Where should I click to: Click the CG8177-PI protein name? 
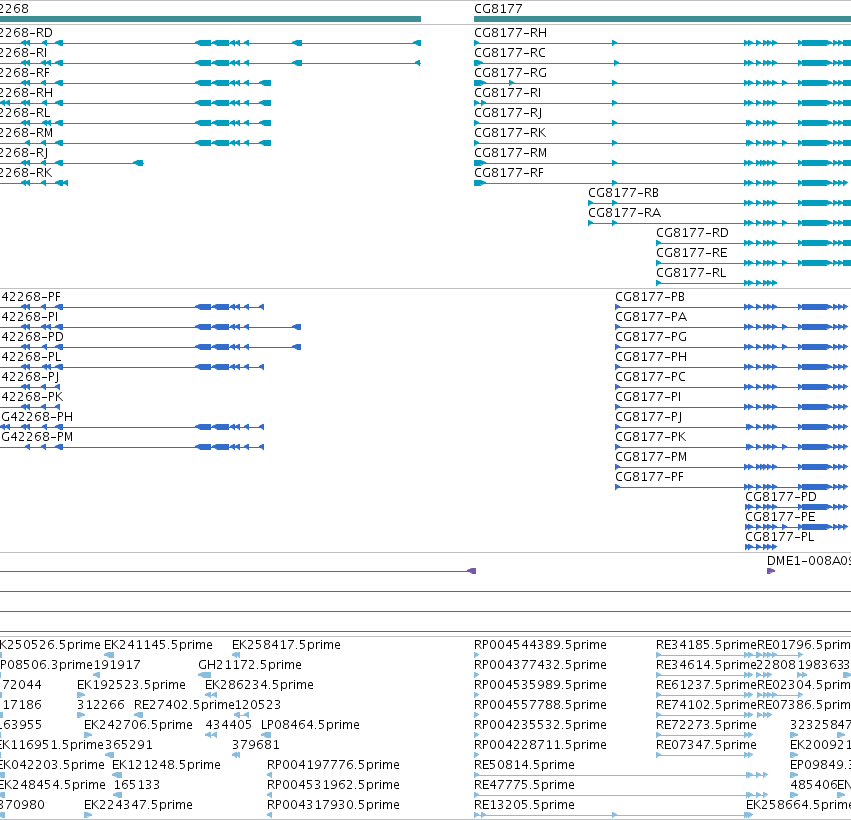pos(648,398)
